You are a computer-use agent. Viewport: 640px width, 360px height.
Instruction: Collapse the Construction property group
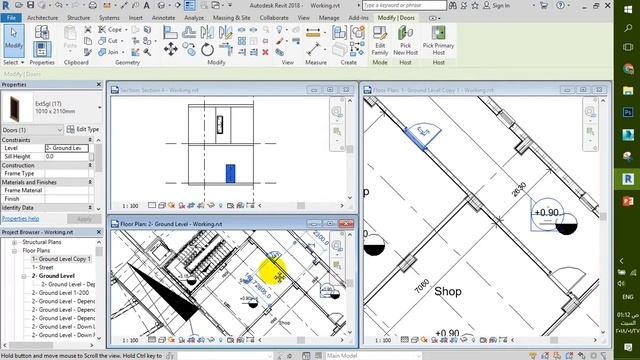(90, 165)
